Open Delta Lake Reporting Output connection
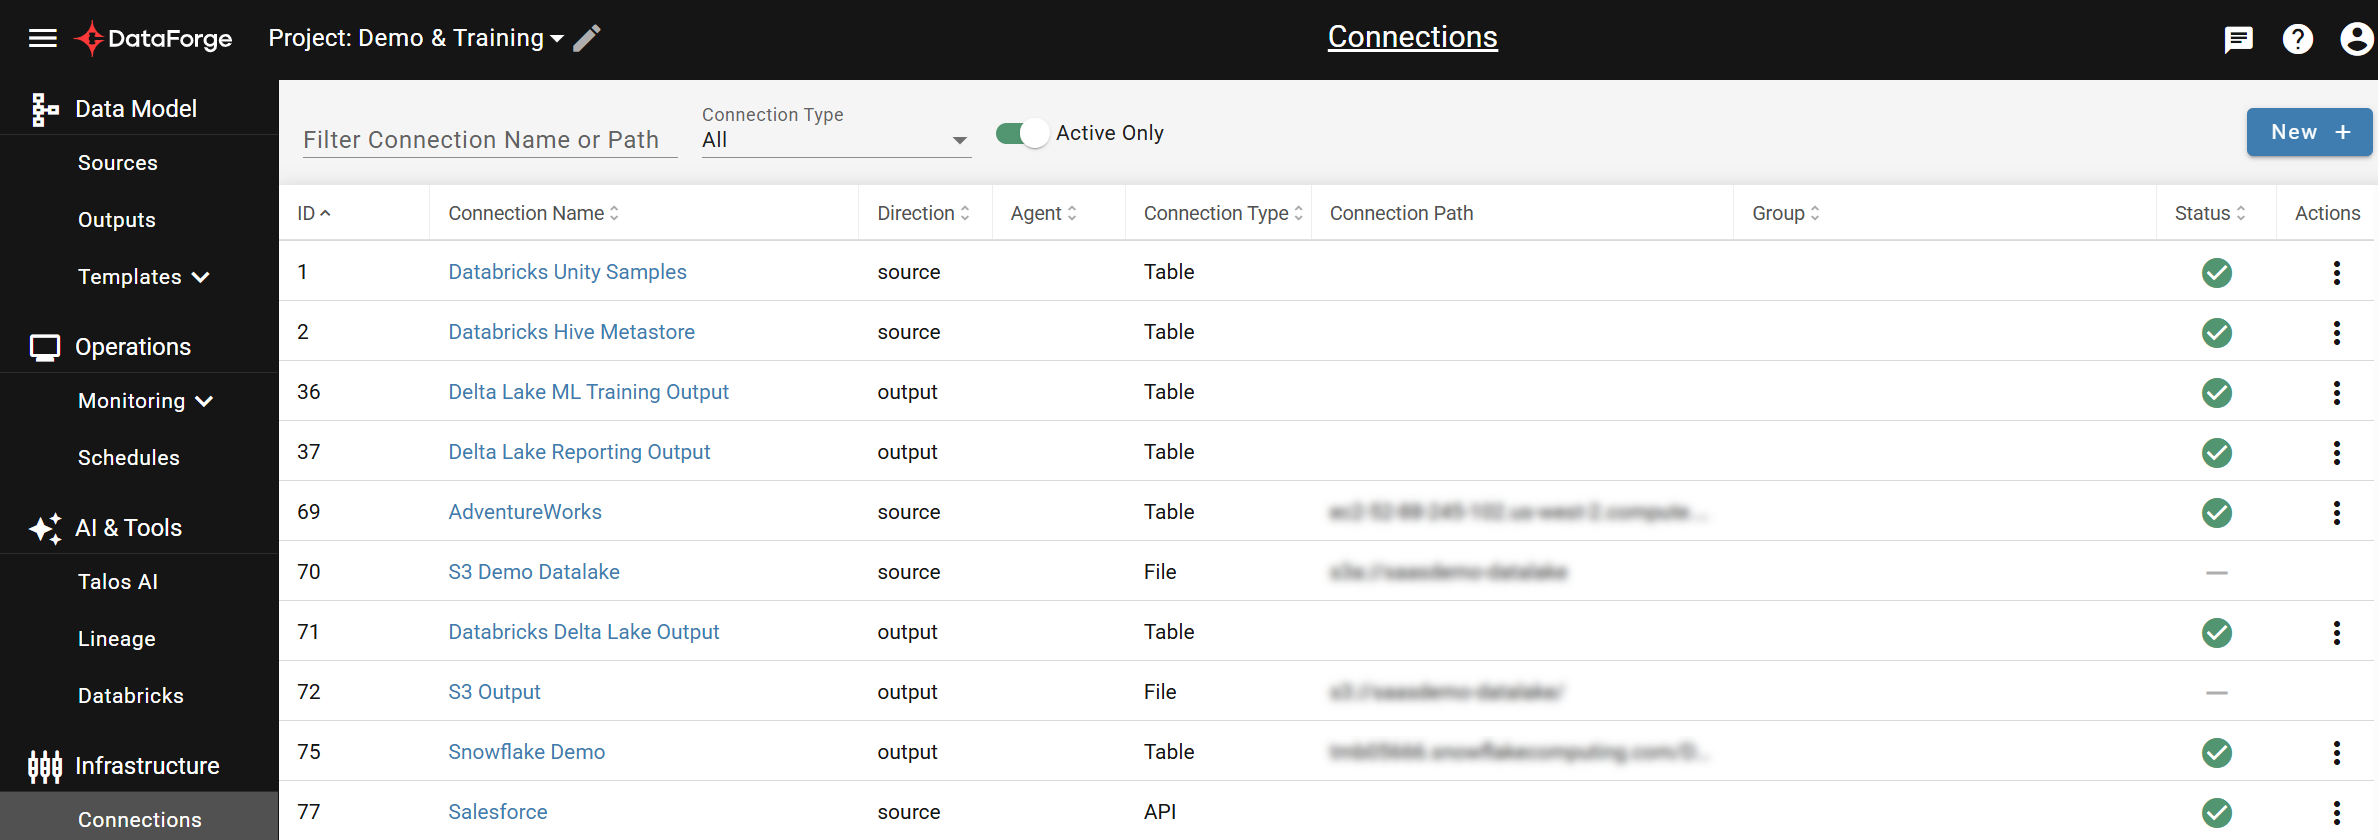This screenshot has width=2378, height=840. [579, 452]
